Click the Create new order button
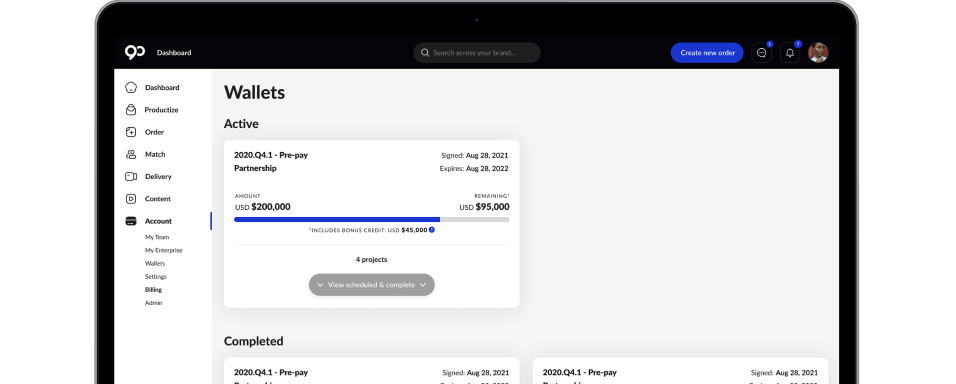The image size is (956, 384). click(707, 53)
